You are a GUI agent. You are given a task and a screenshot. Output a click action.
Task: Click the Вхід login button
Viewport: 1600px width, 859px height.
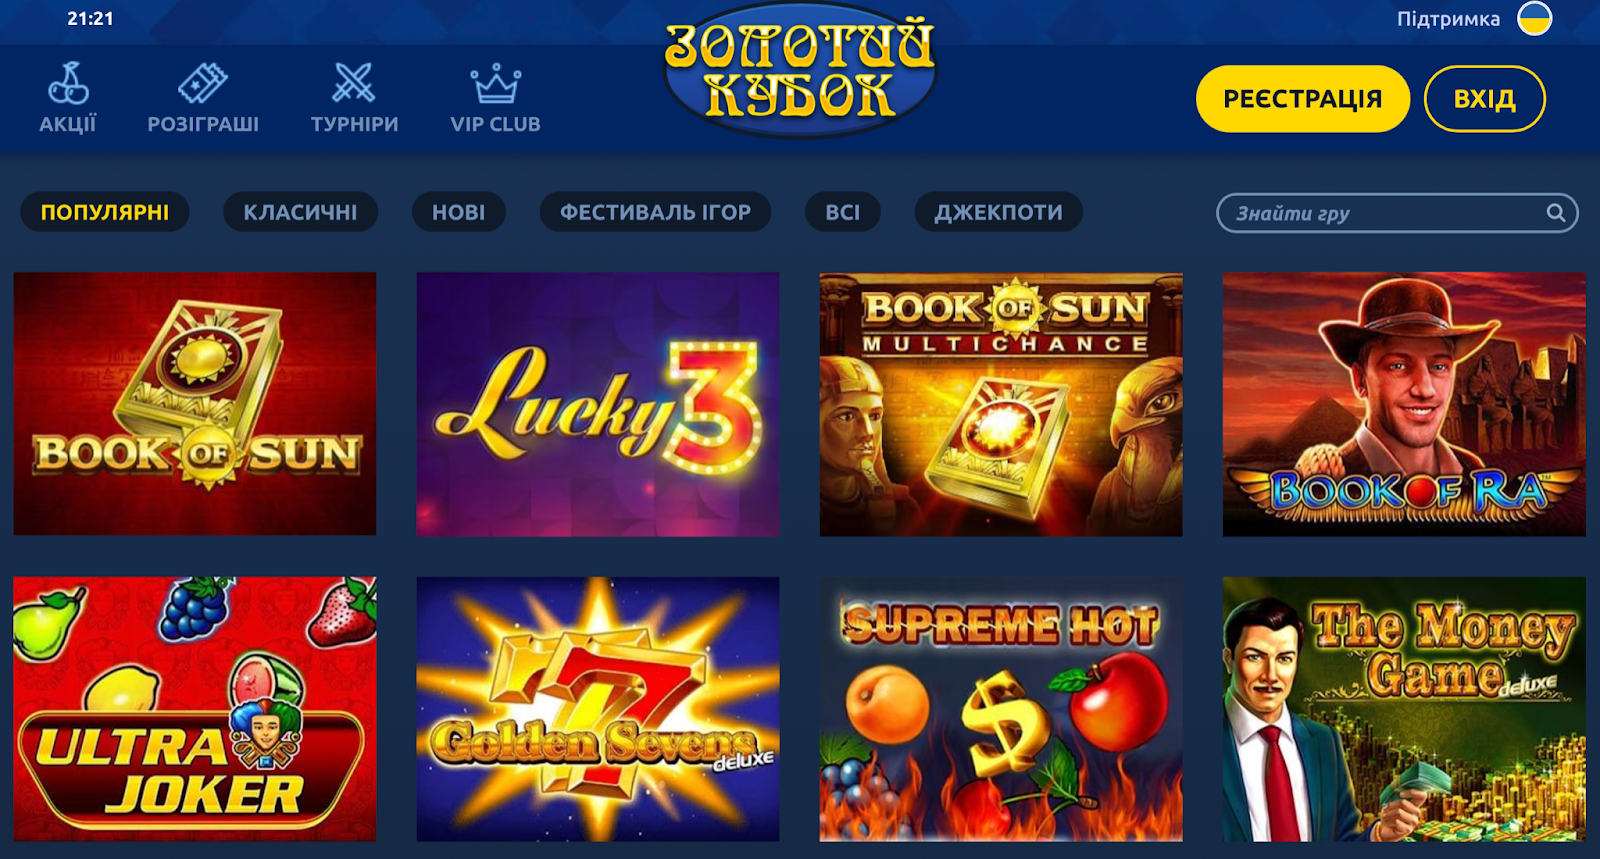click(1485, 99)
